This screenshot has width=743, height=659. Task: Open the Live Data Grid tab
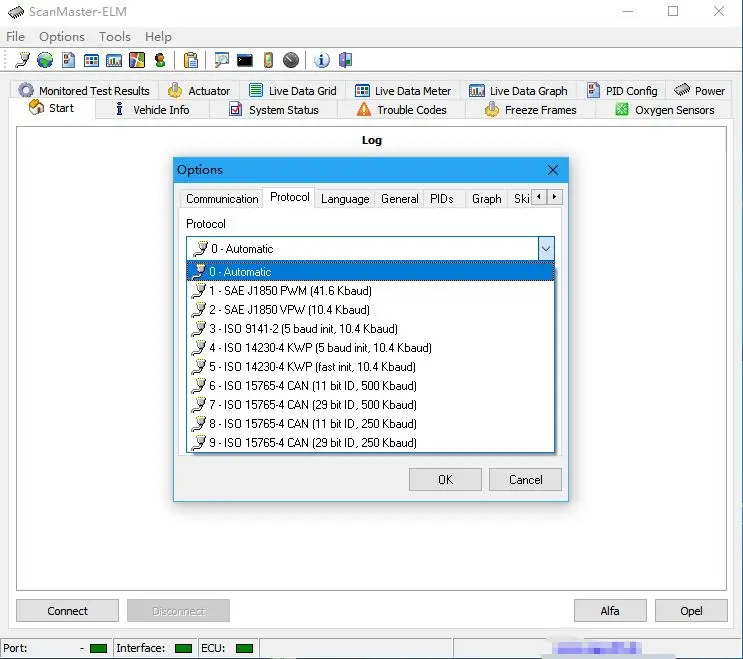pyautogui.click(x=292, y=90)
